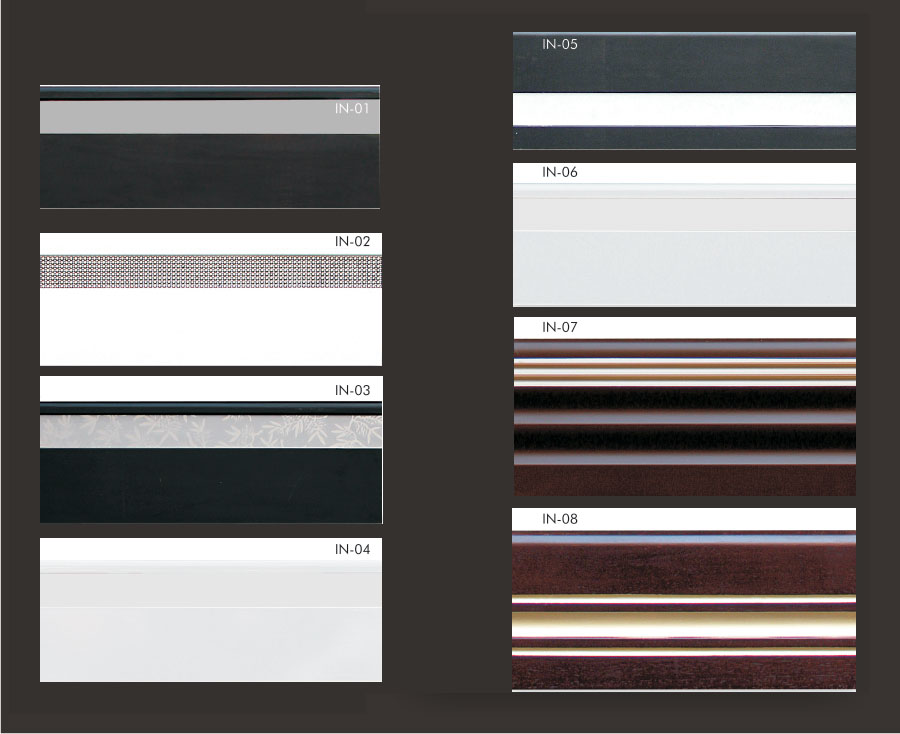900x734 pixels.
Task: Click the IN-01 label text
Action: click(x=352, y=108)
